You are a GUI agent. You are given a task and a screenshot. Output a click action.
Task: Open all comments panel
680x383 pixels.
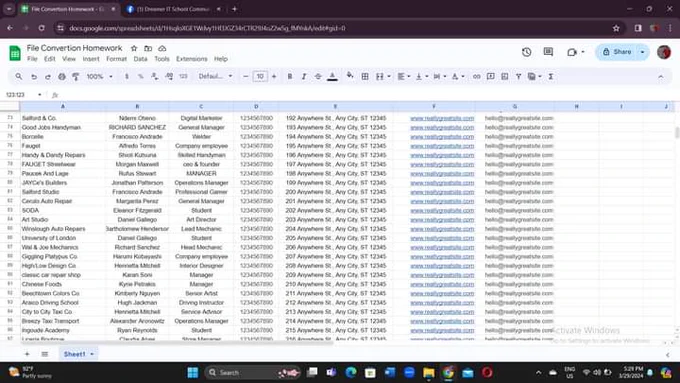point(548,52)
